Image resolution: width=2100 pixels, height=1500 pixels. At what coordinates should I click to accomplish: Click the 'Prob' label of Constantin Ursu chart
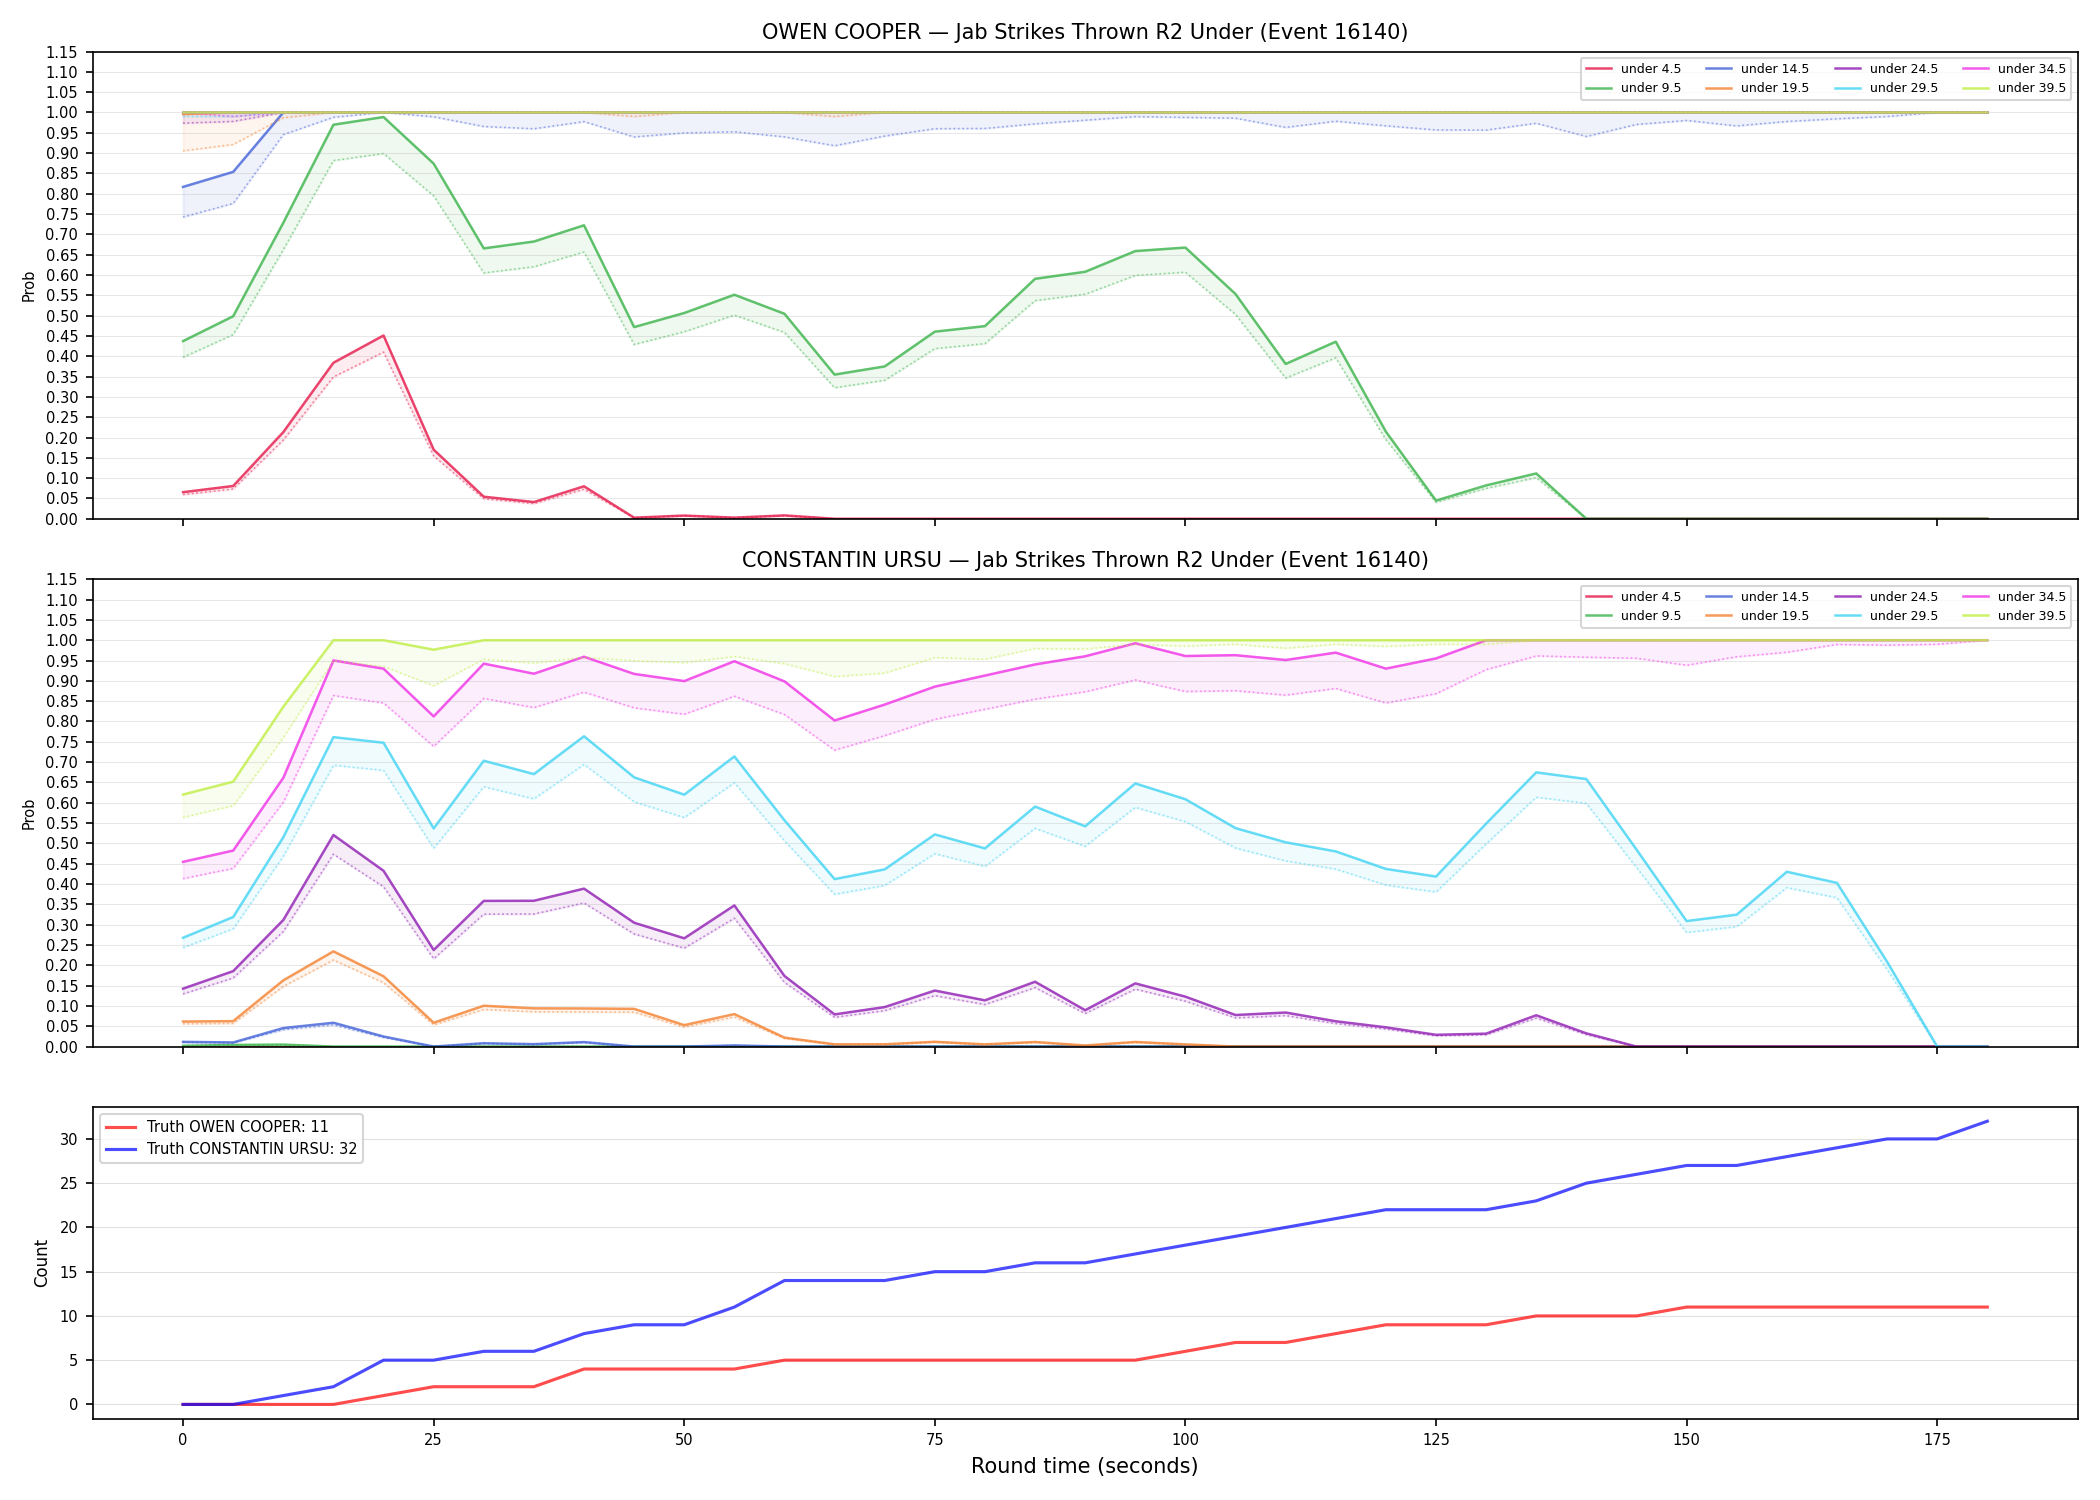(x=29, y=814)
